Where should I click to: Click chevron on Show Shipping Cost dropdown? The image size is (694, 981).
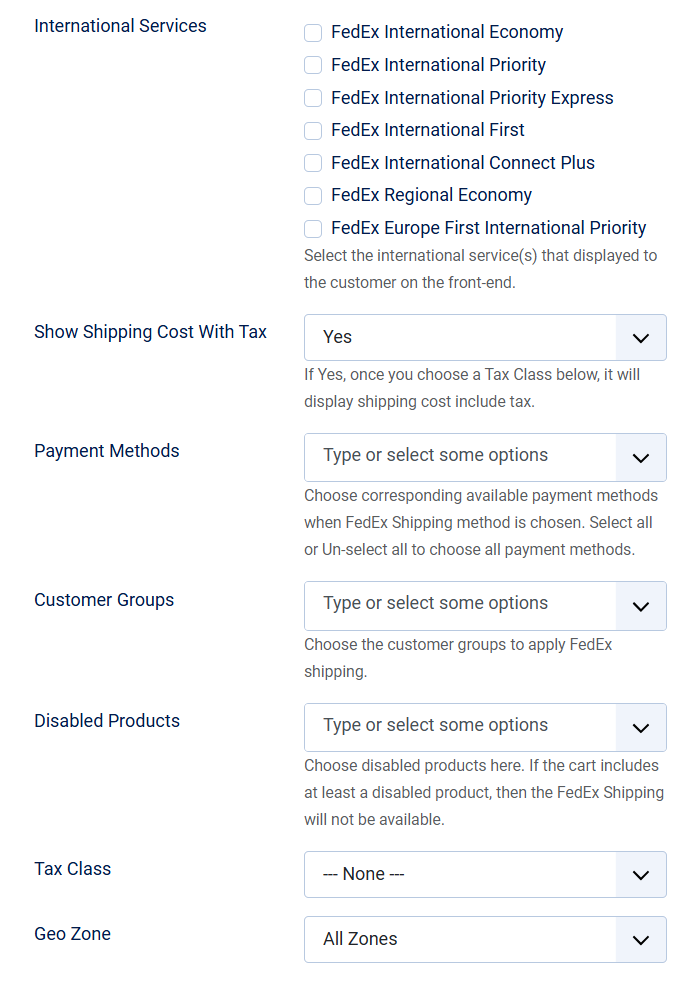pyautogui.click(x=641, y=338)
